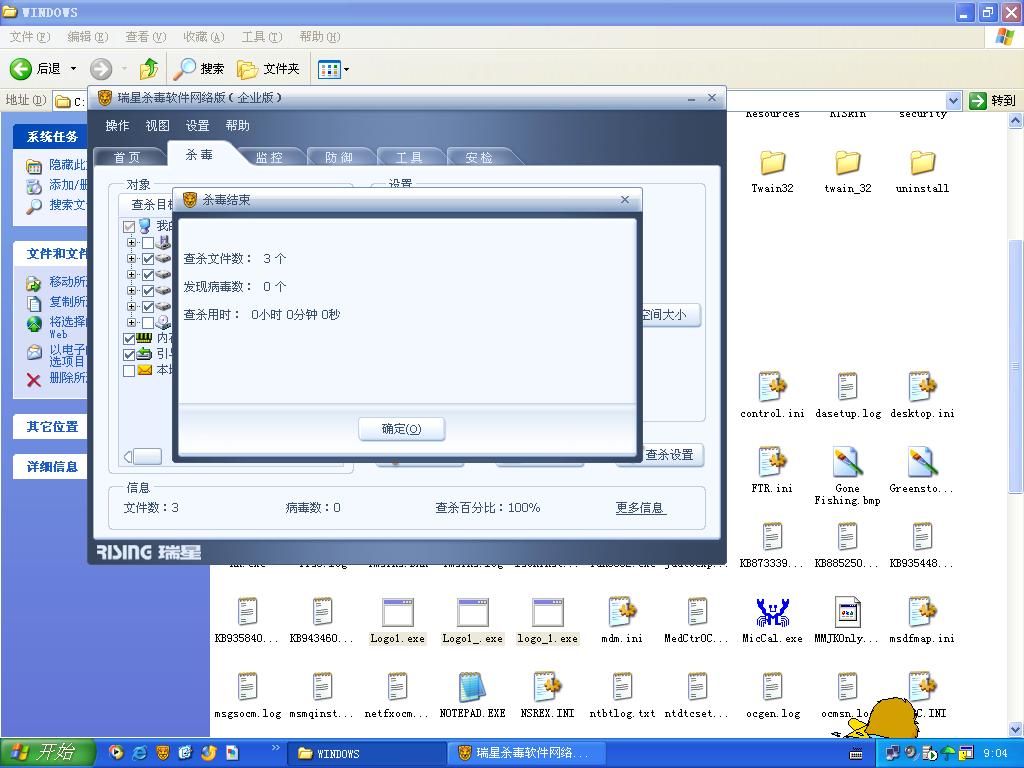Uncheck the memory (内存) scan checkbox

129,339
